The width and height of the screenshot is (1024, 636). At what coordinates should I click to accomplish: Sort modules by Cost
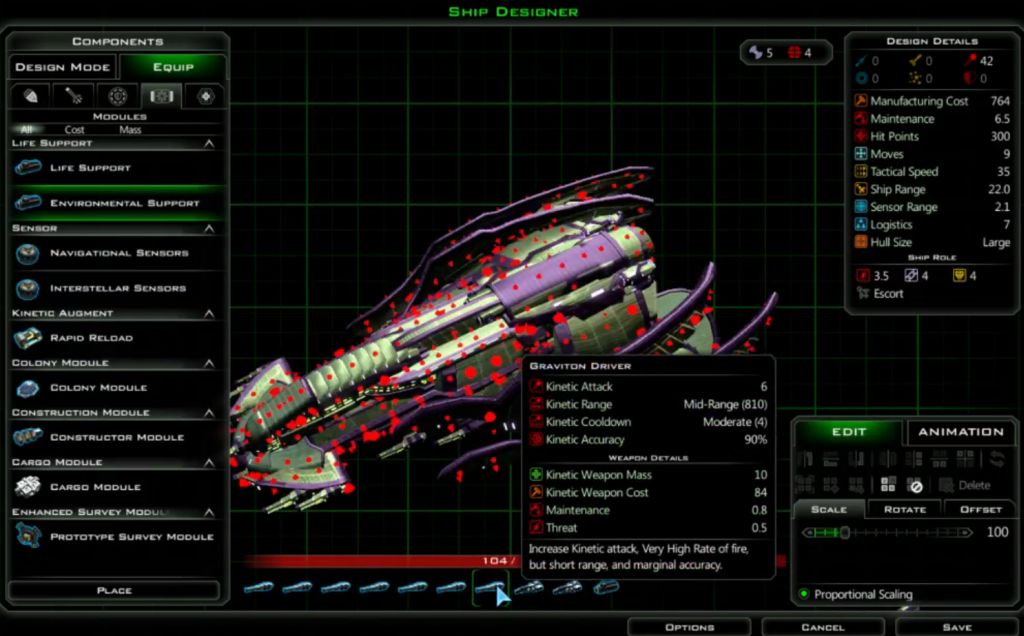coord(75,130)
